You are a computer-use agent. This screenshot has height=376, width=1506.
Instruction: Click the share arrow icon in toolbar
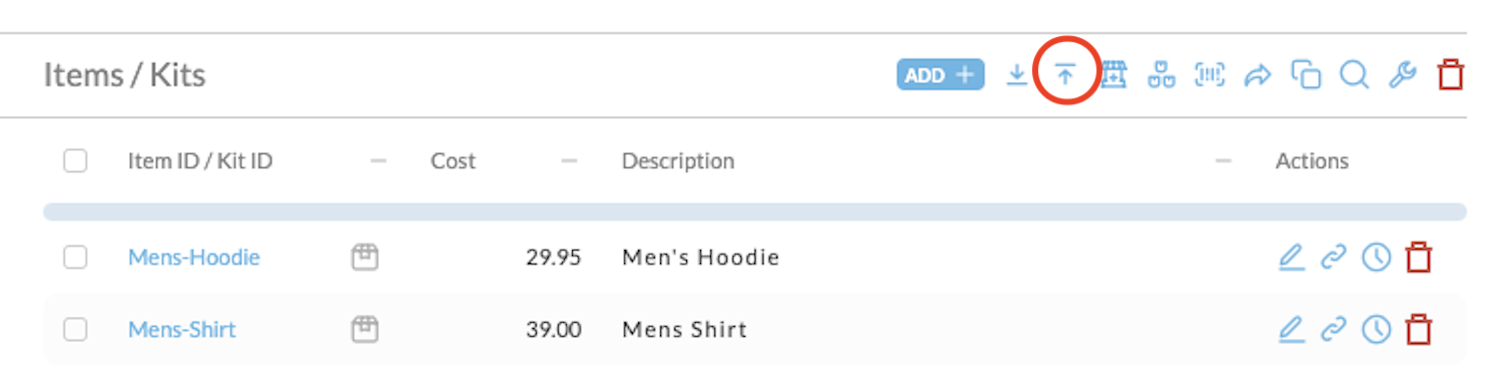click(1258, 75)
